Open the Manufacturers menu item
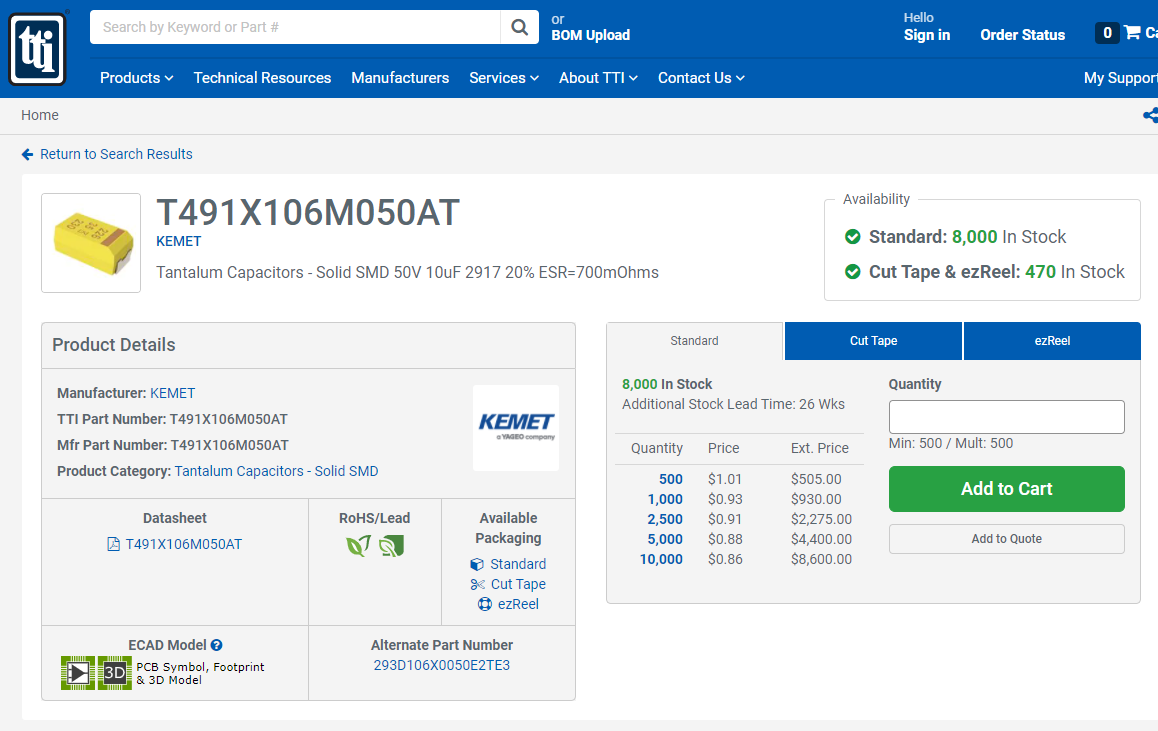 coord(400,78)
